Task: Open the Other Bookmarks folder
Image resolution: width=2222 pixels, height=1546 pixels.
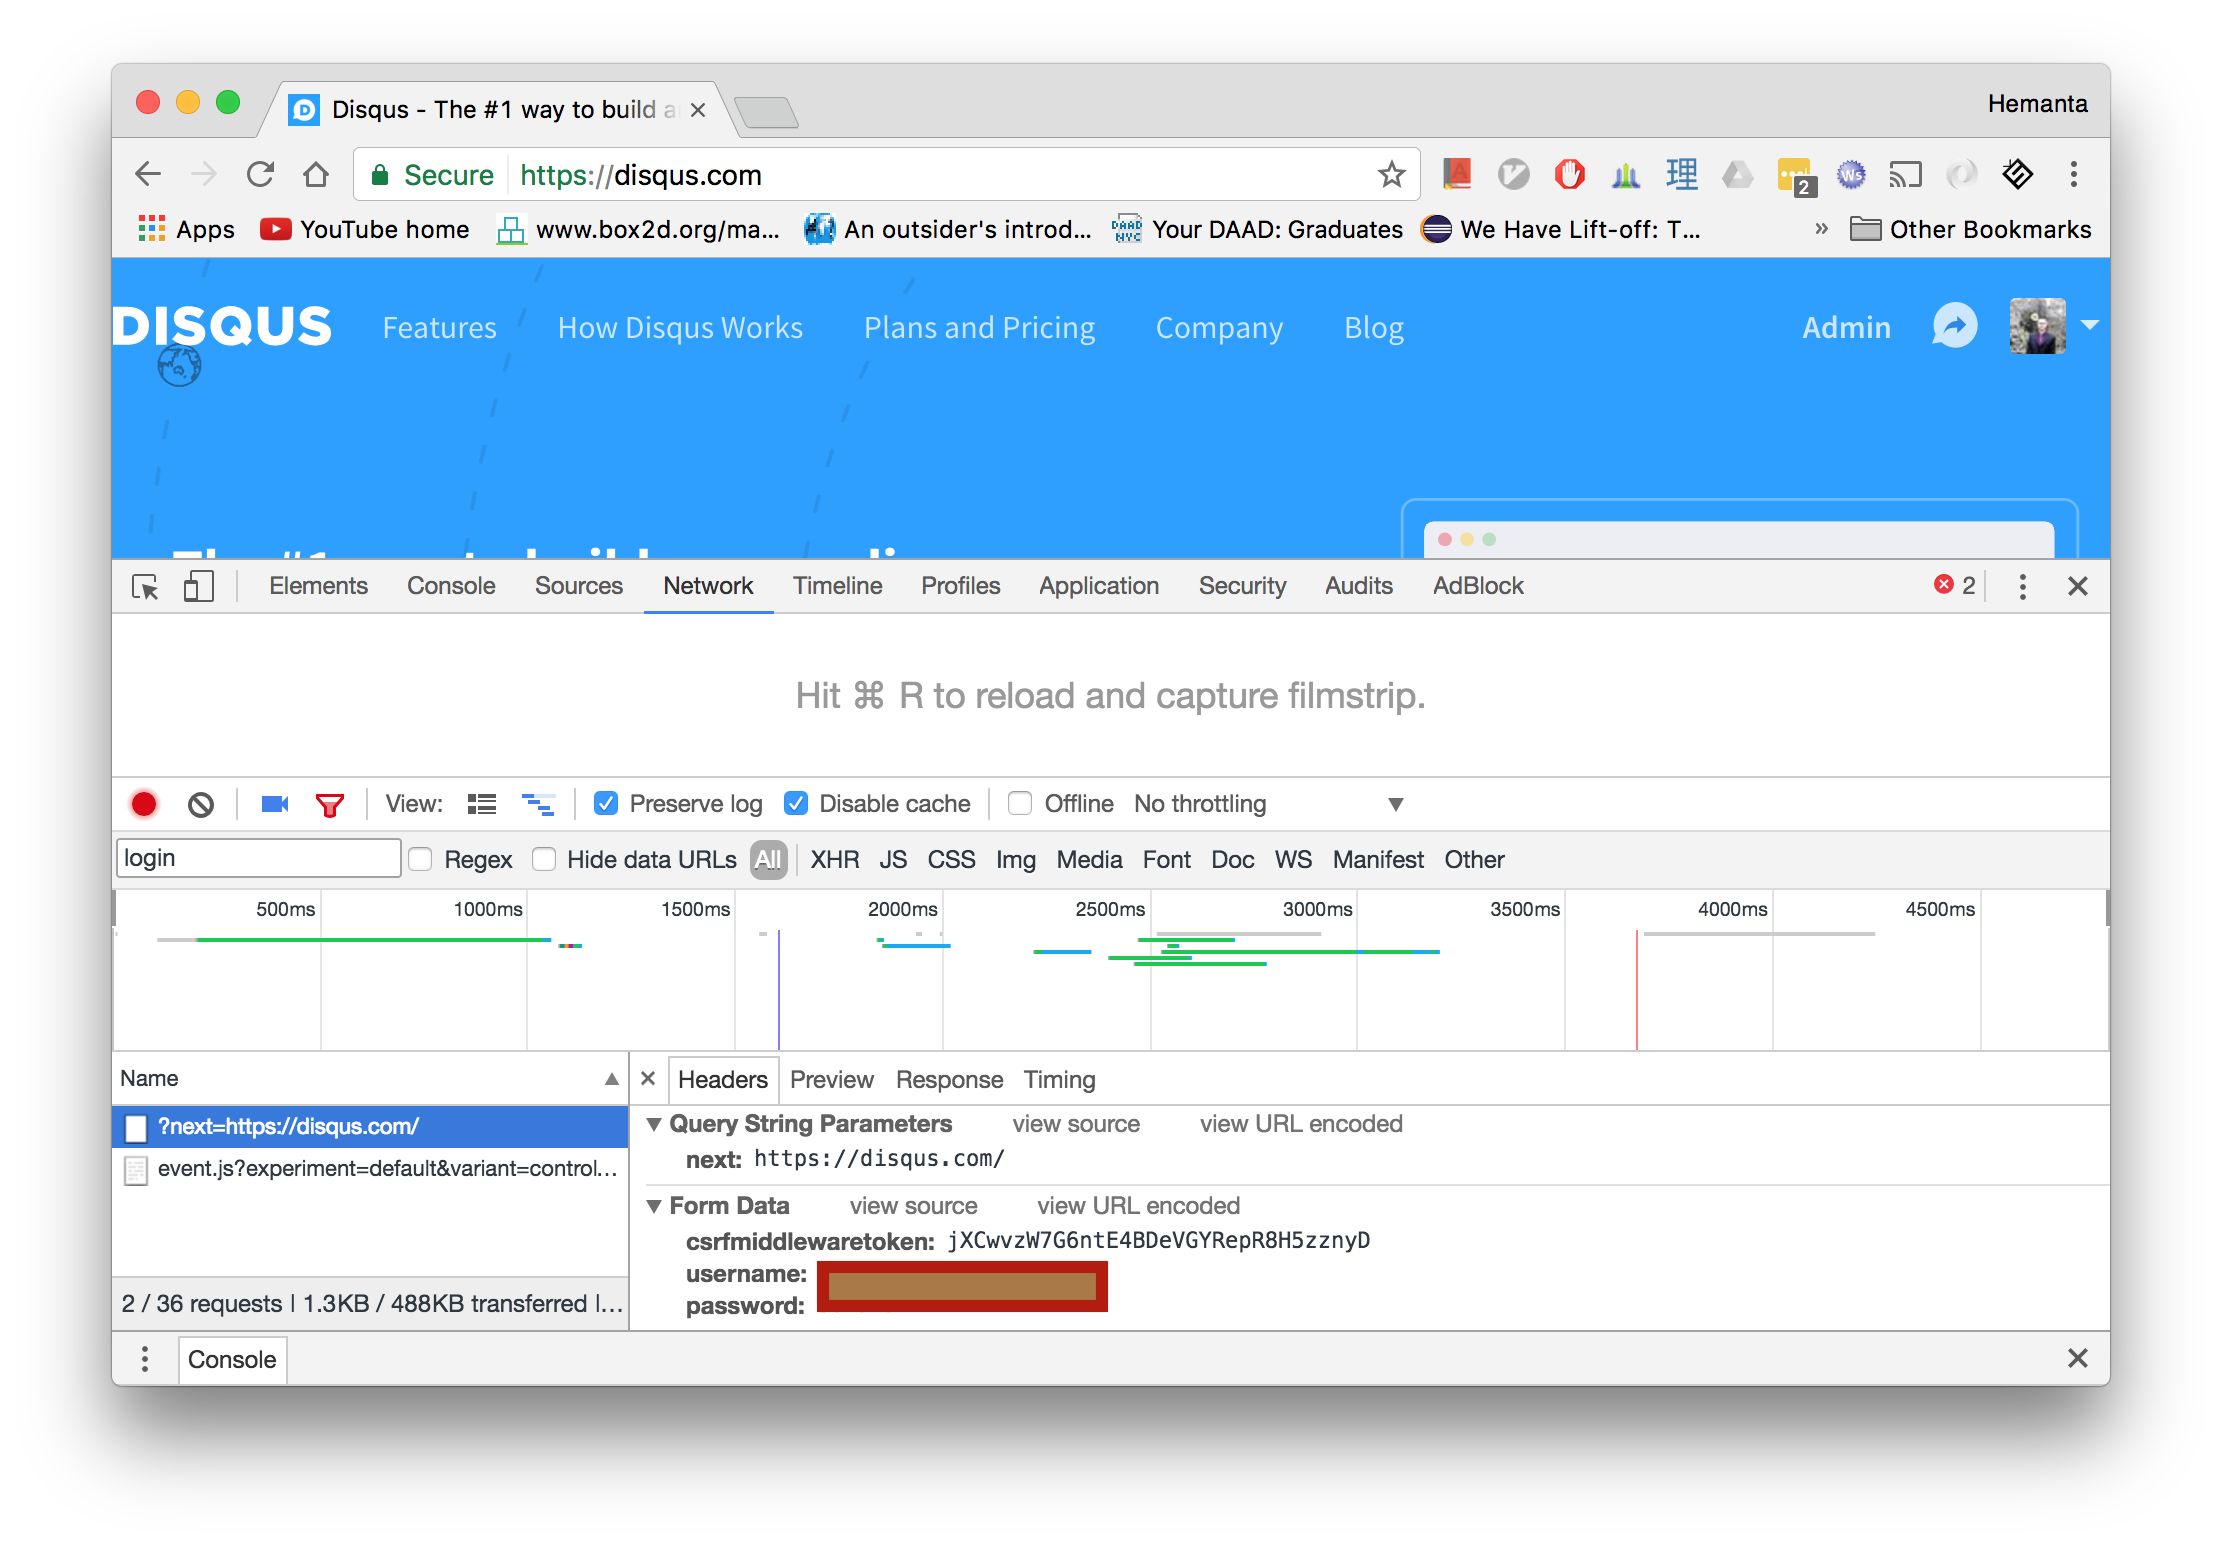Action: pos(1970,229)
